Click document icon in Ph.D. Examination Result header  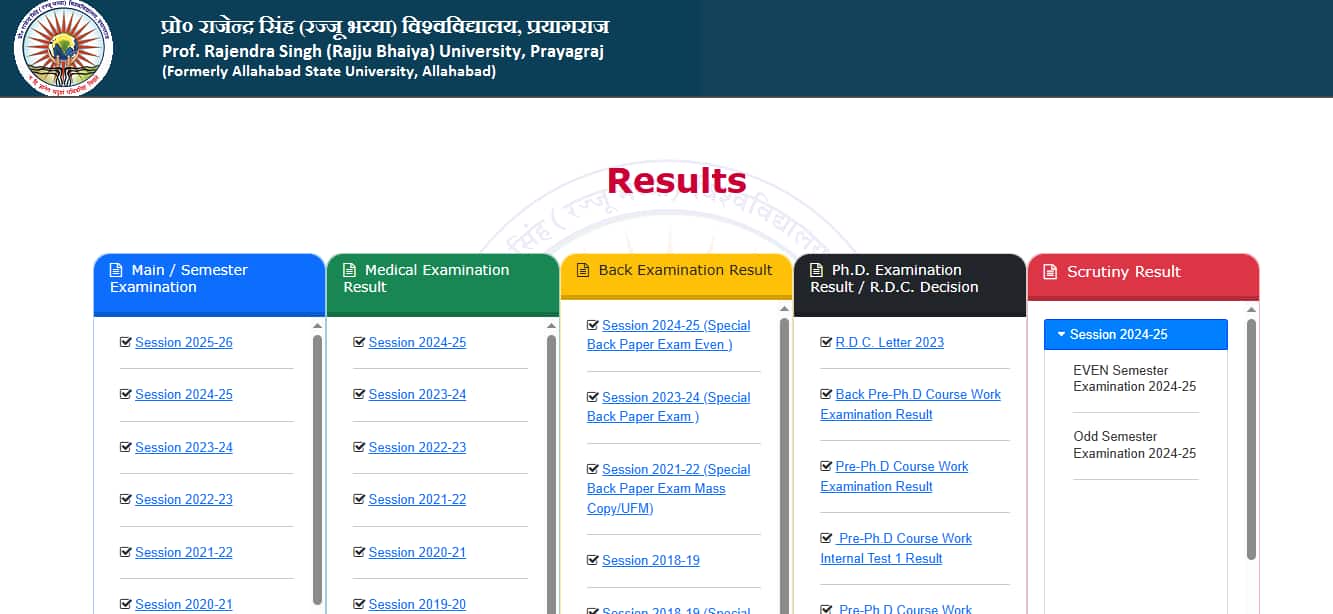pos(816,270)
